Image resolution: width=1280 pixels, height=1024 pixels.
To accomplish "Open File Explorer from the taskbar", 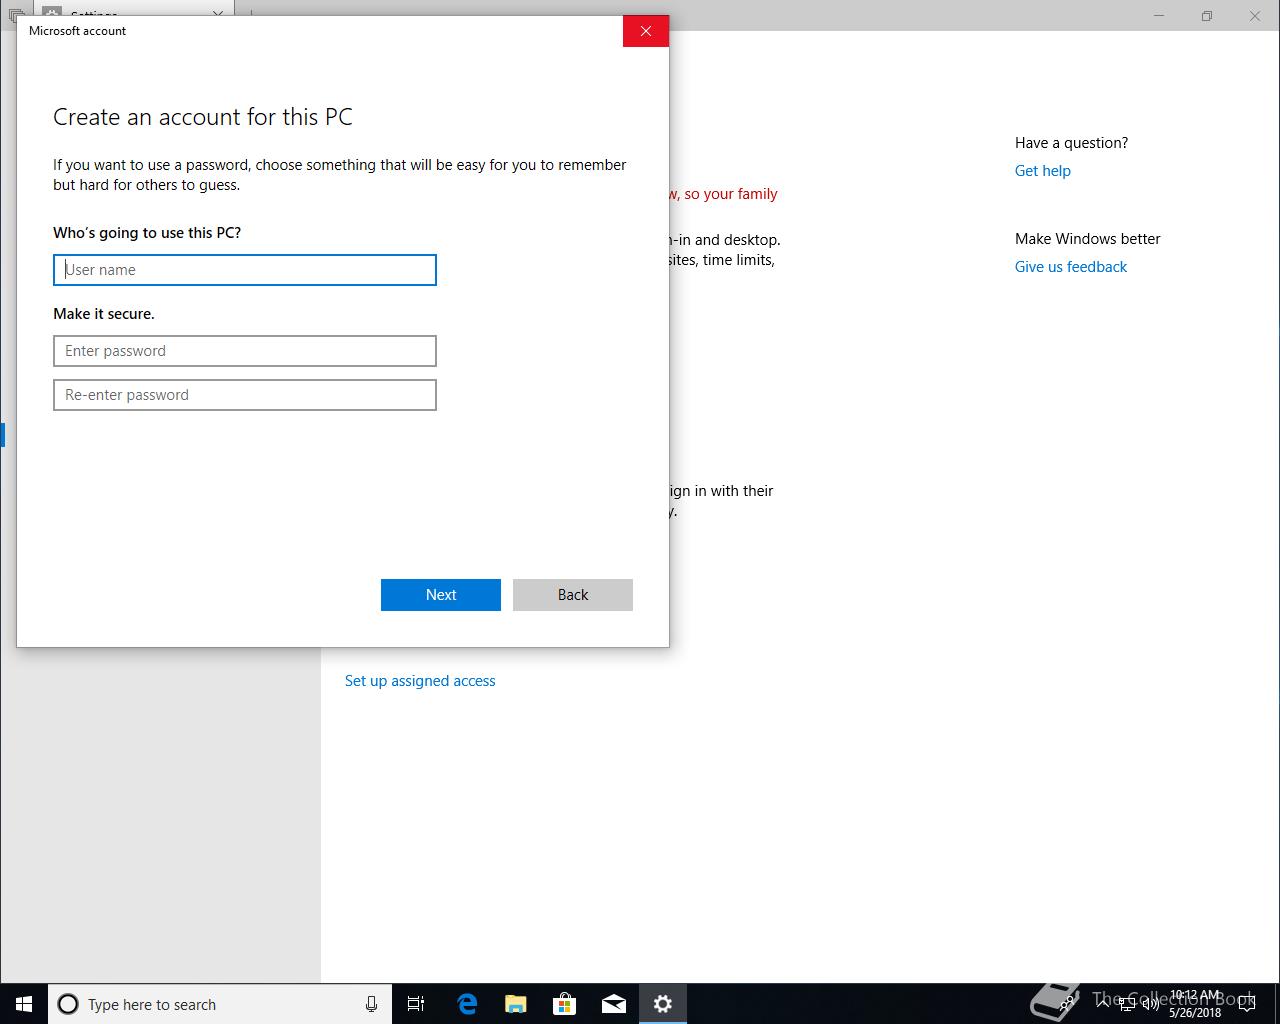I will coord(516,1004).
